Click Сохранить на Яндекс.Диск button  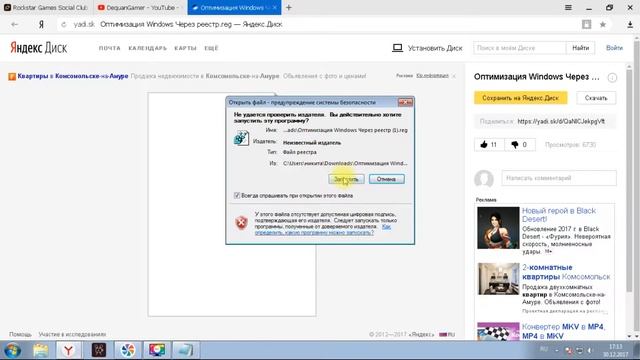[x=520, y=98]
